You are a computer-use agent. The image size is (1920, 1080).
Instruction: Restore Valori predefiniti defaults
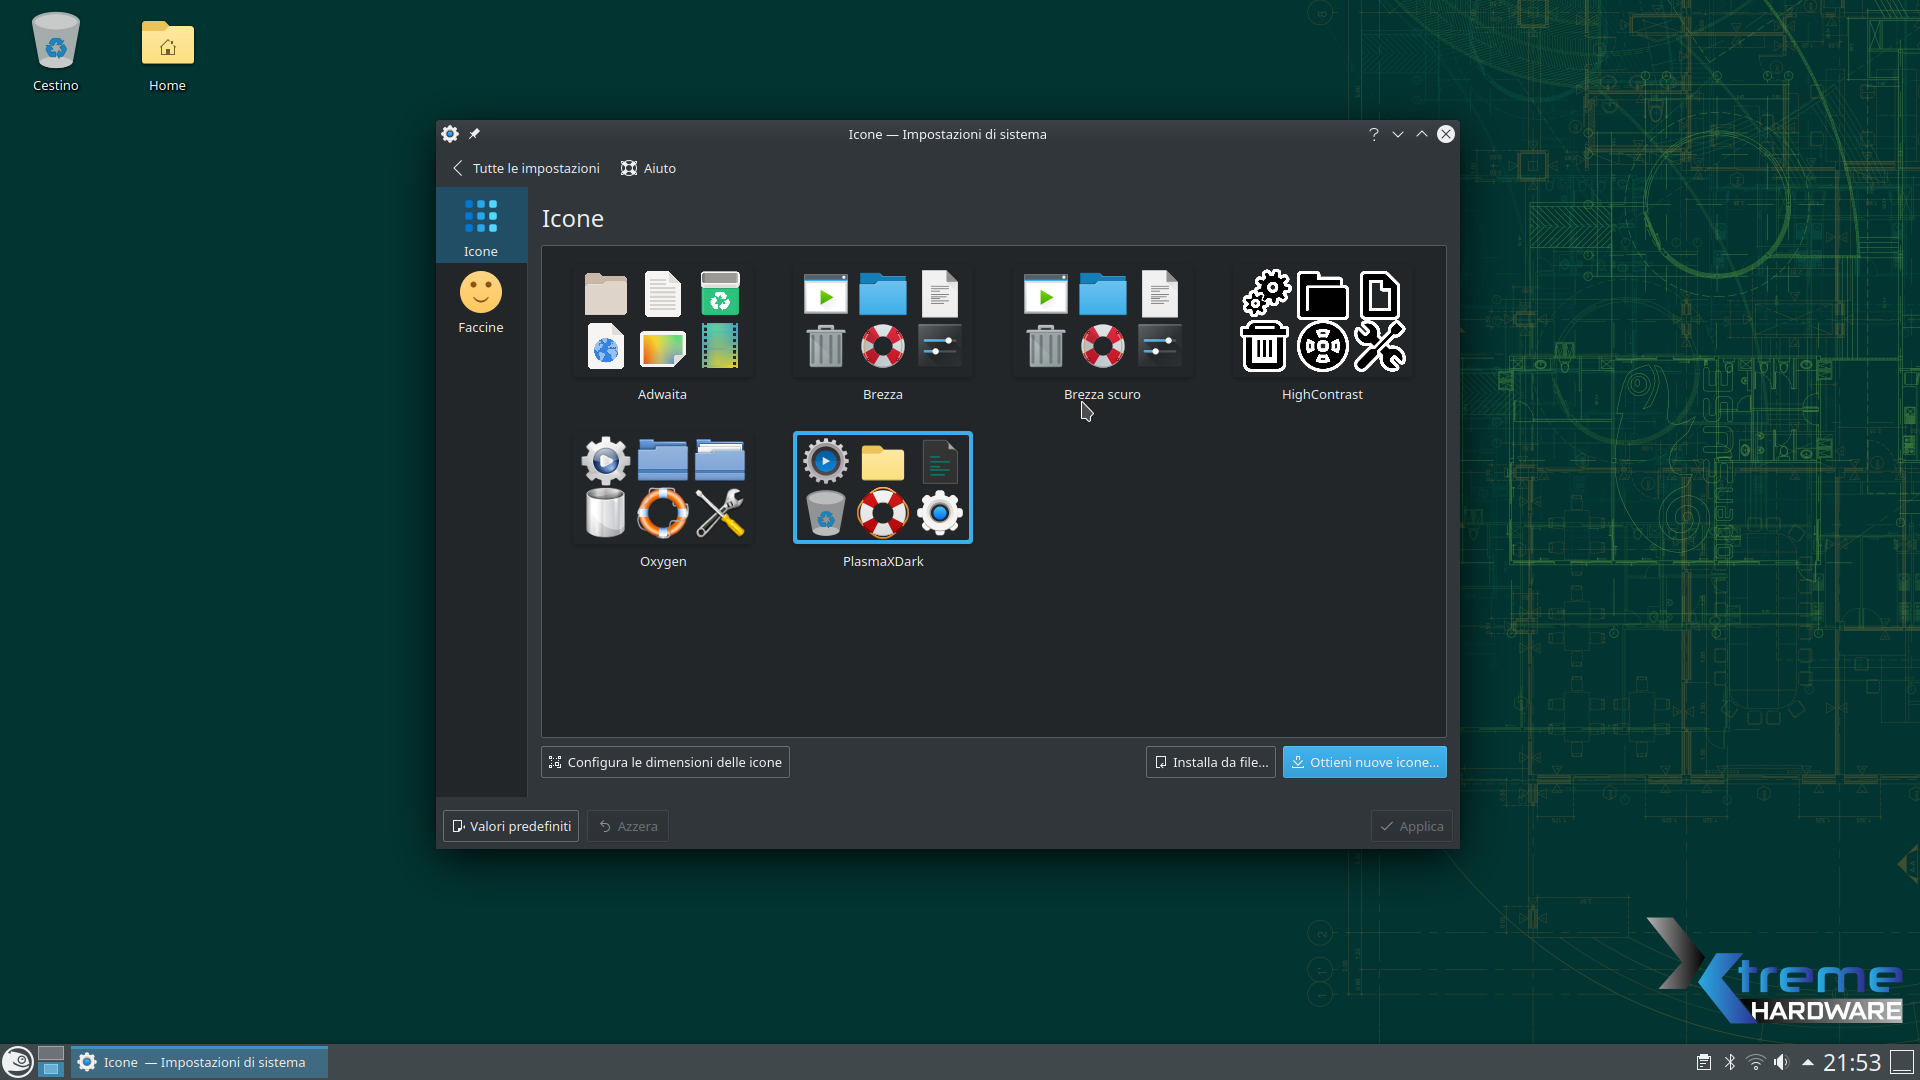pos(511,826)
